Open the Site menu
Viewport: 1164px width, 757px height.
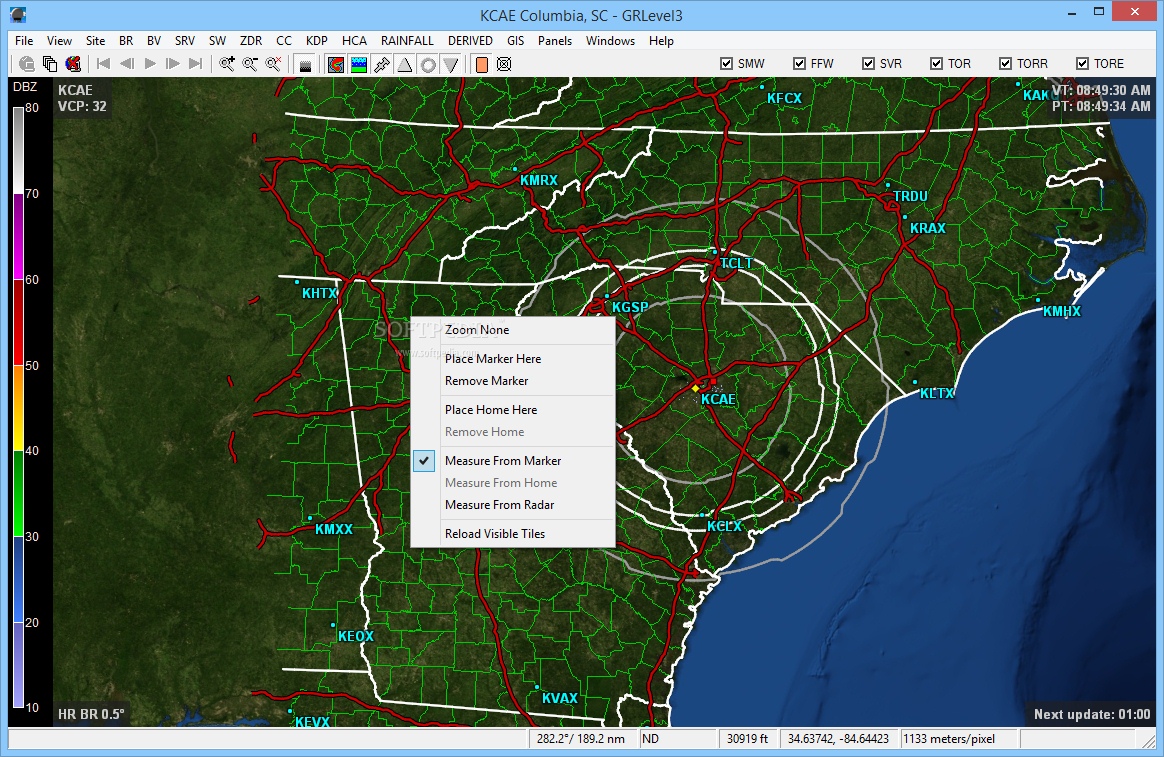(95, 41)
